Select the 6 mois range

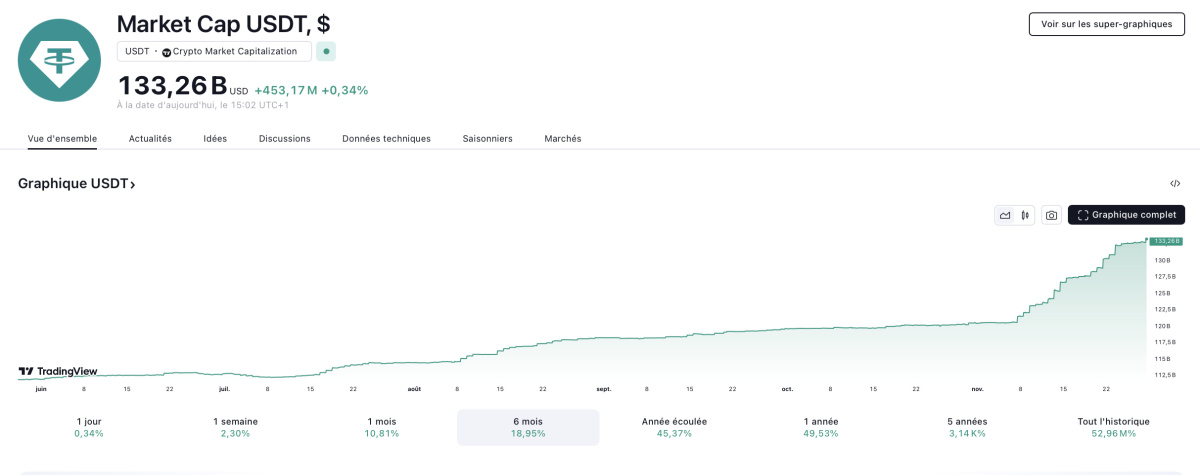(x=528, y=427)
